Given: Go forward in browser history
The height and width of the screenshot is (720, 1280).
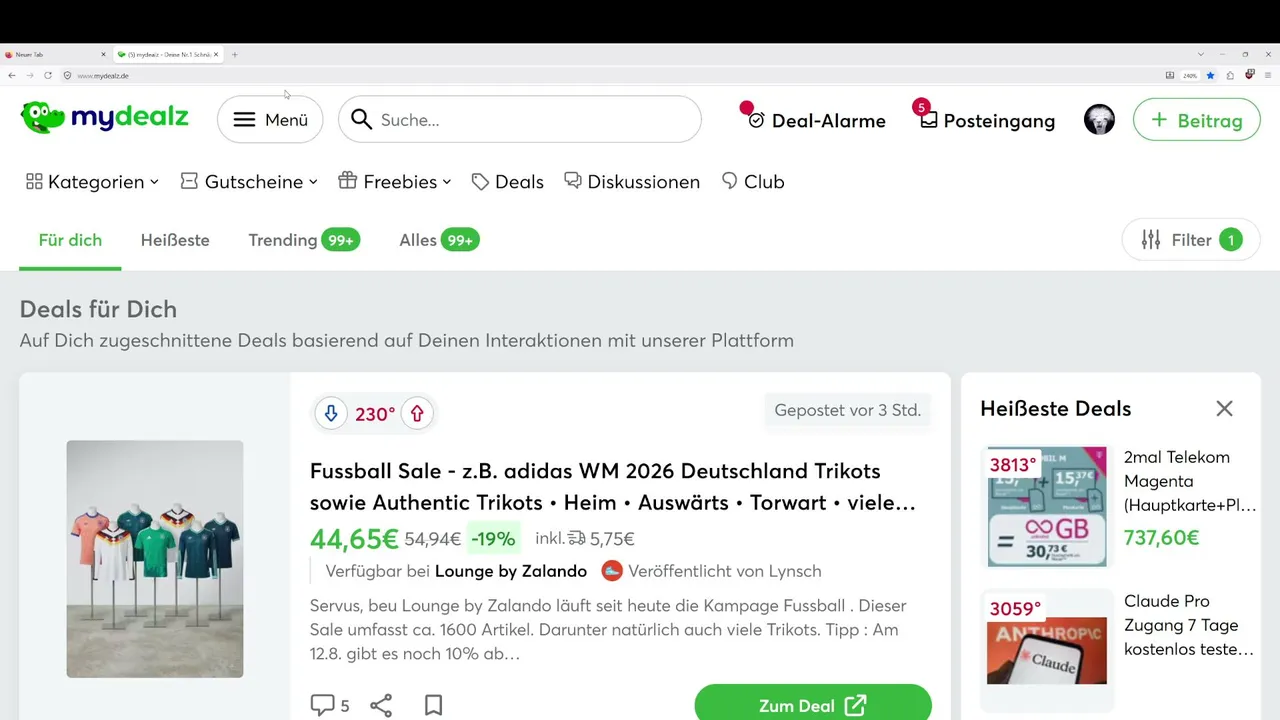Looking at the screenshot, I should tap(30, 75).
